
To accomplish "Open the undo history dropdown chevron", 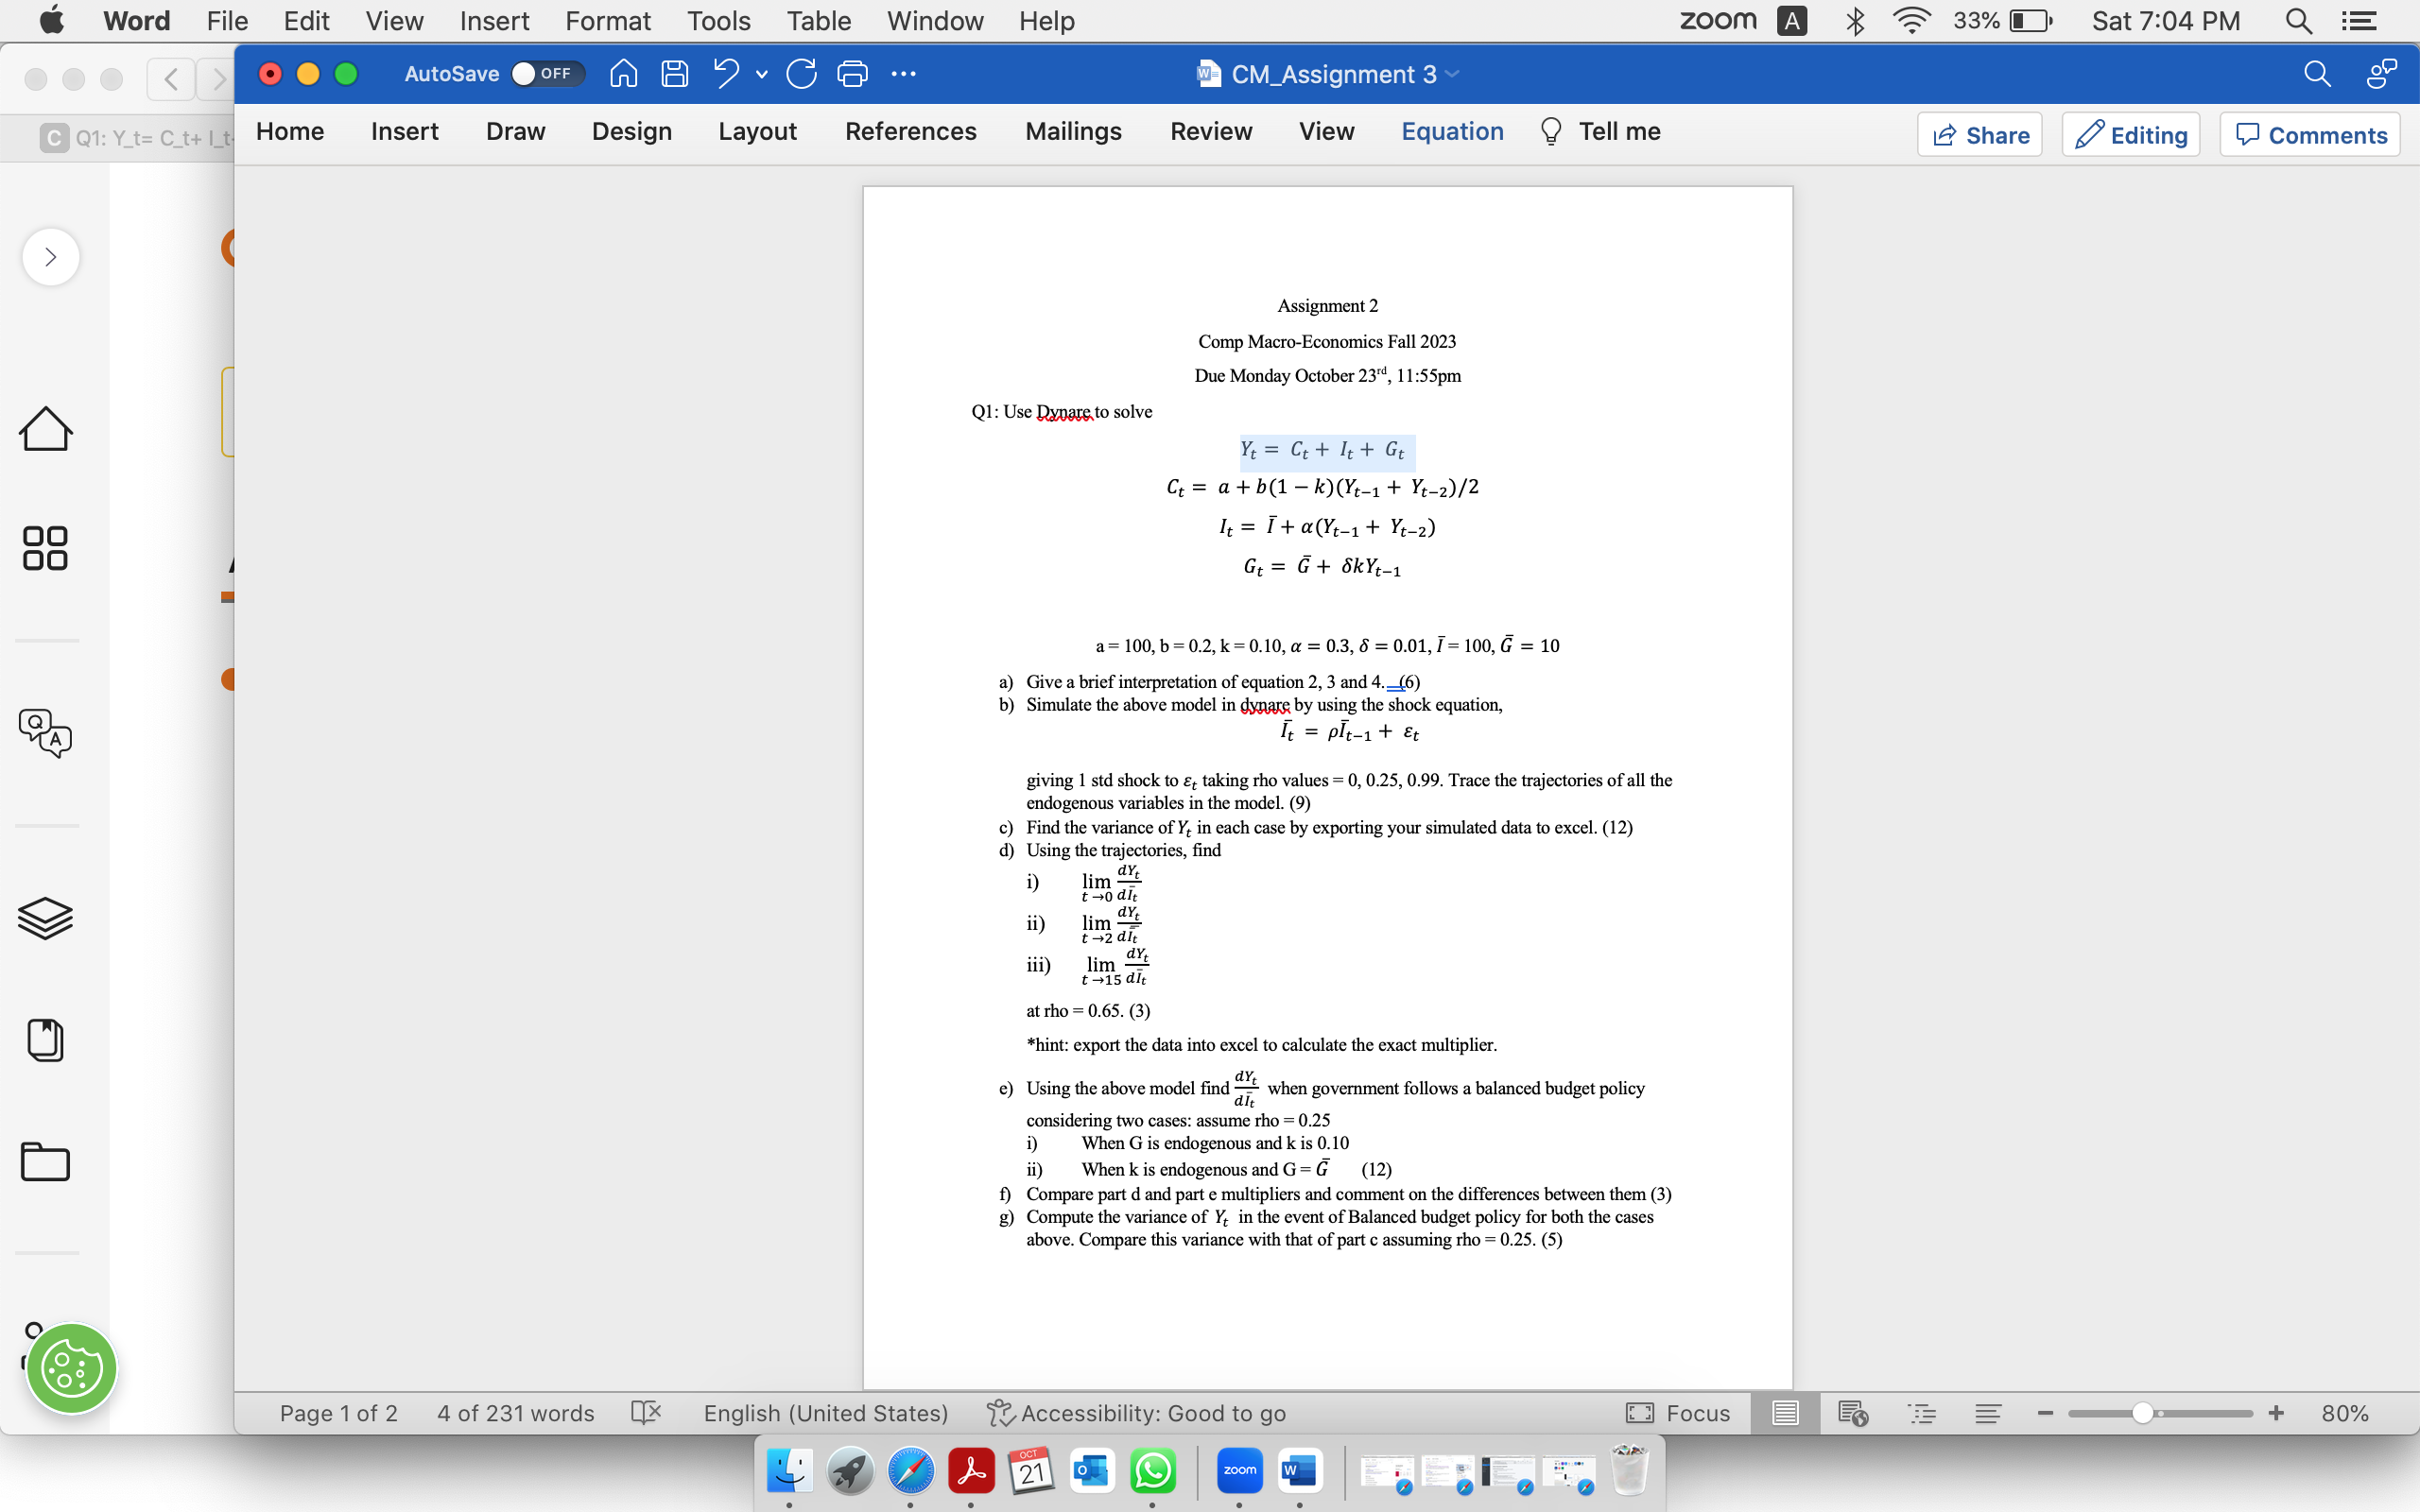I will tap(760, 74).
